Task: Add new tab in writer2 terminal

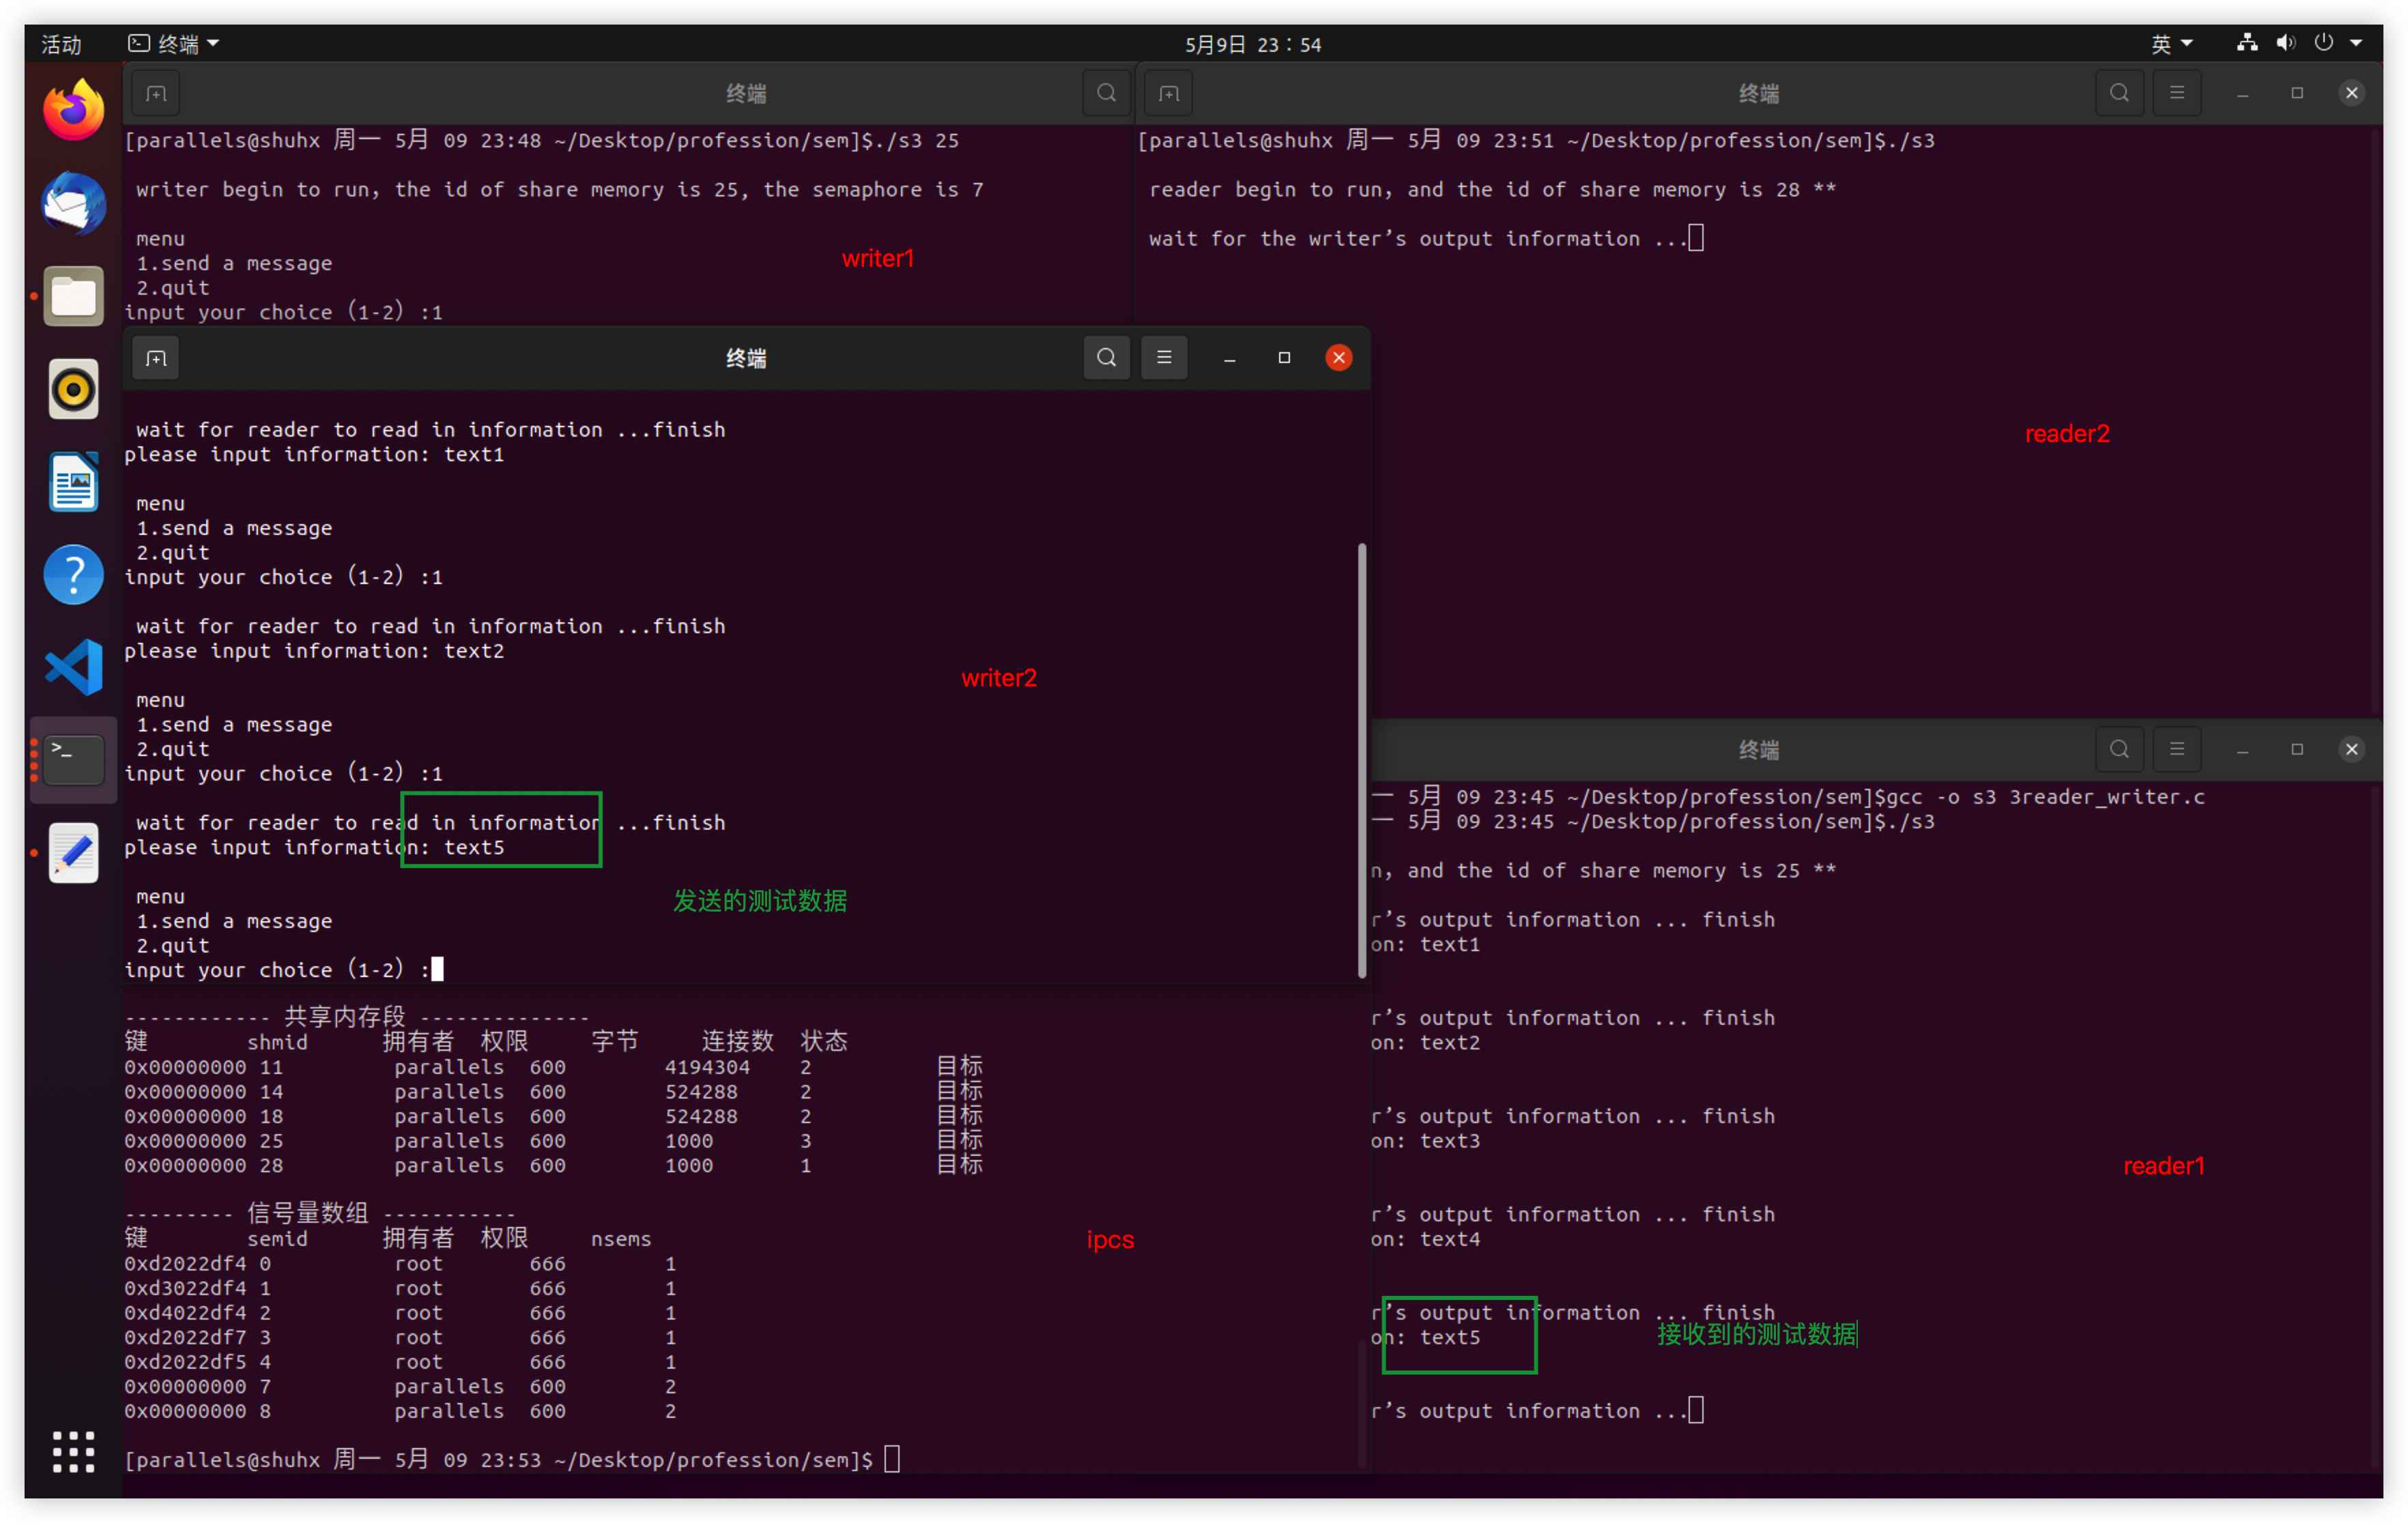Action: pos(156,358)
